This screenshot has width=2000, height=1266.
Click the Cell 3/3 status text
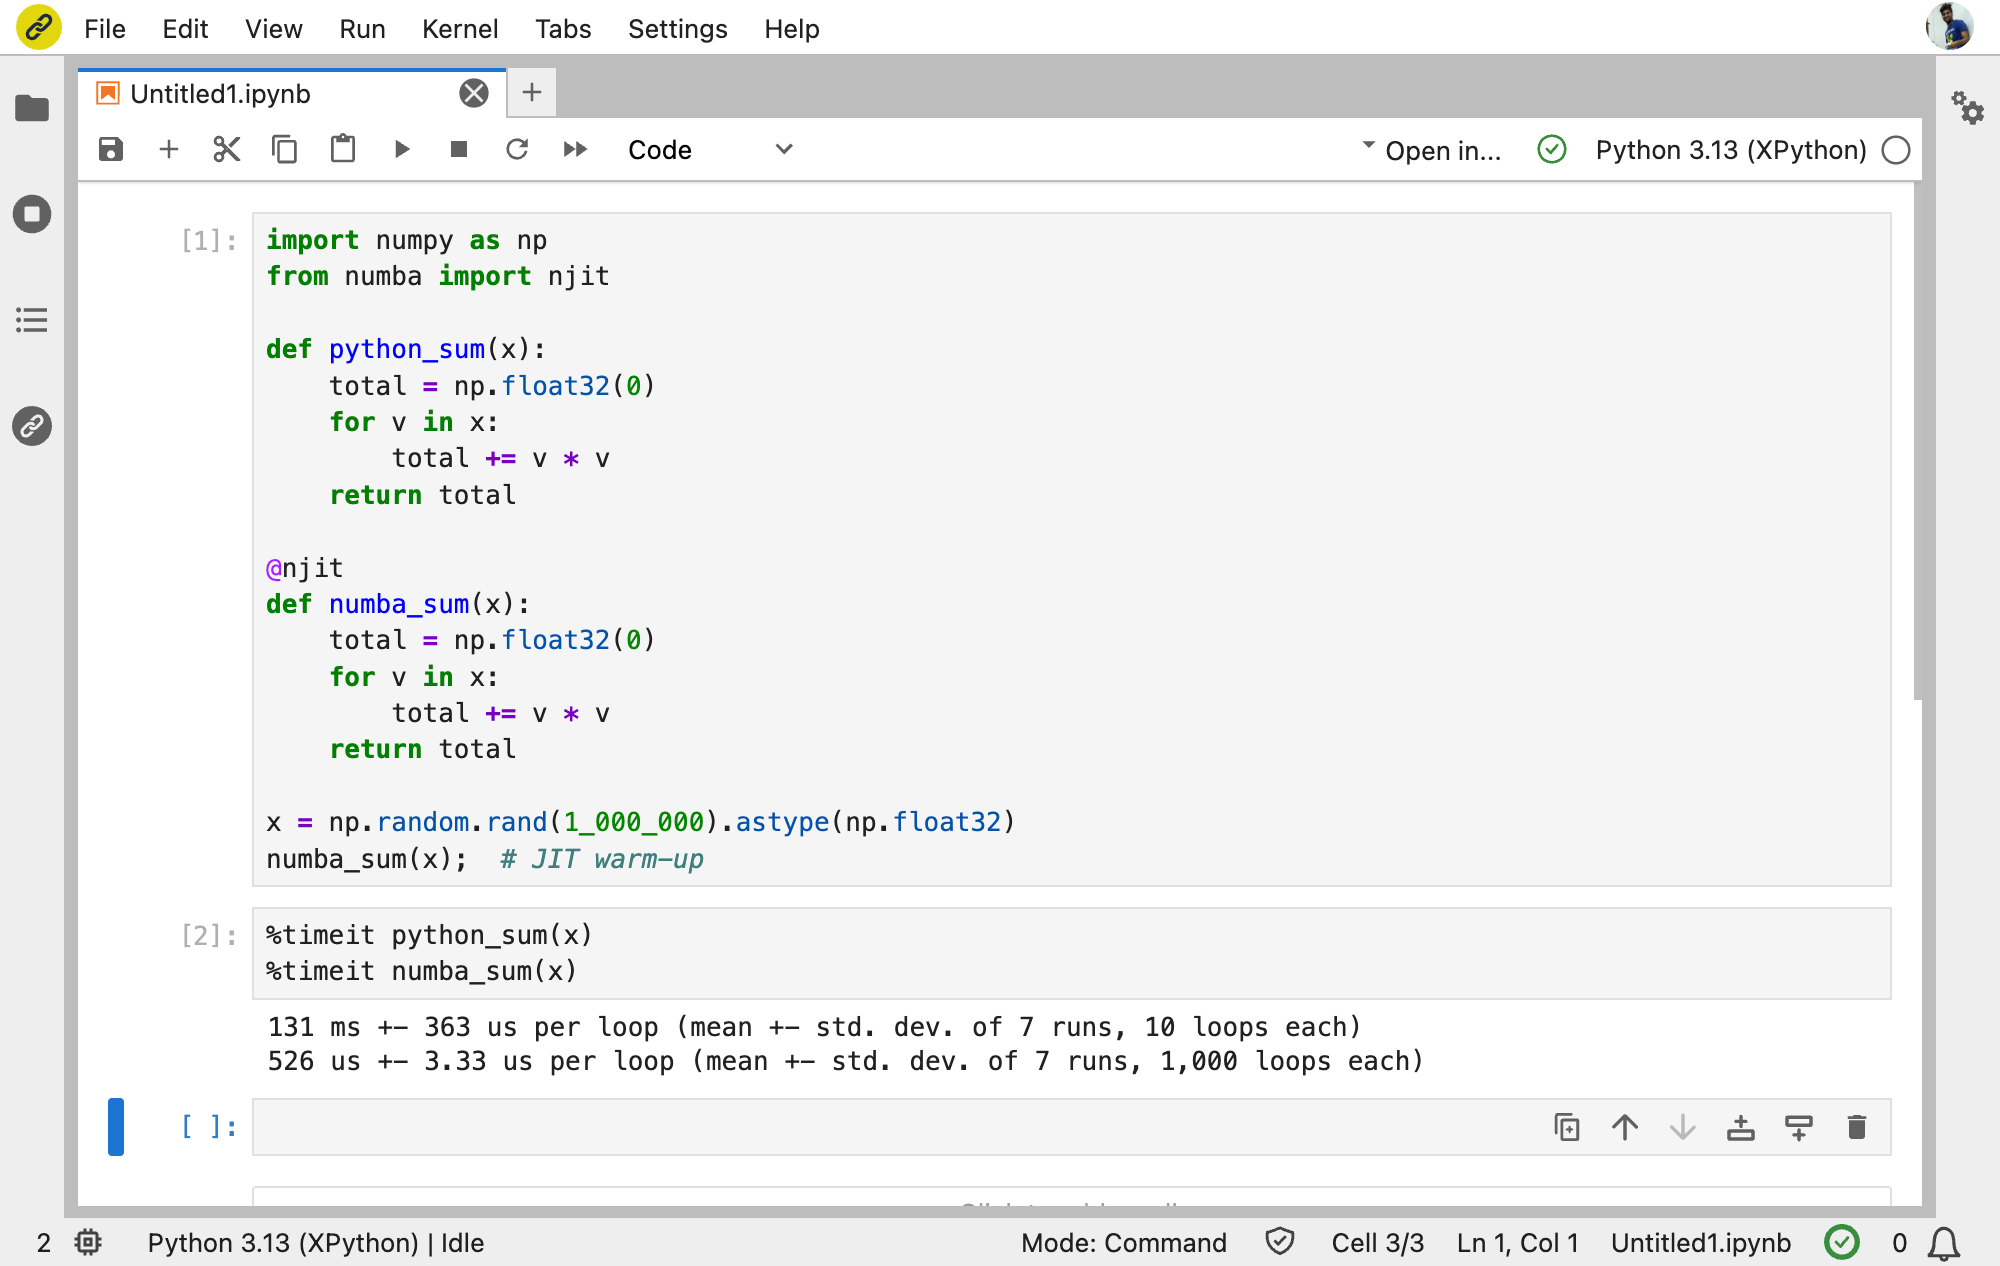coord(1377,1243)
